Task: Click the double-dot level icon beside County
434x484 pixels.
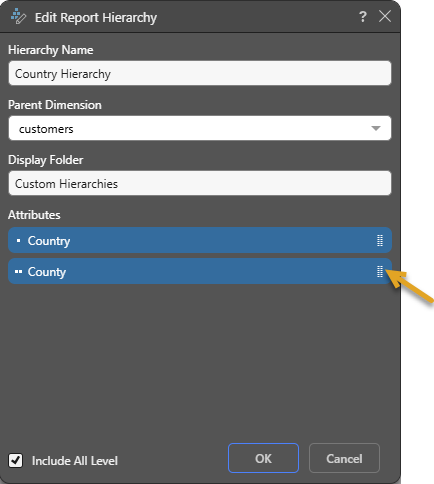Action: click(x=18, y=272)
